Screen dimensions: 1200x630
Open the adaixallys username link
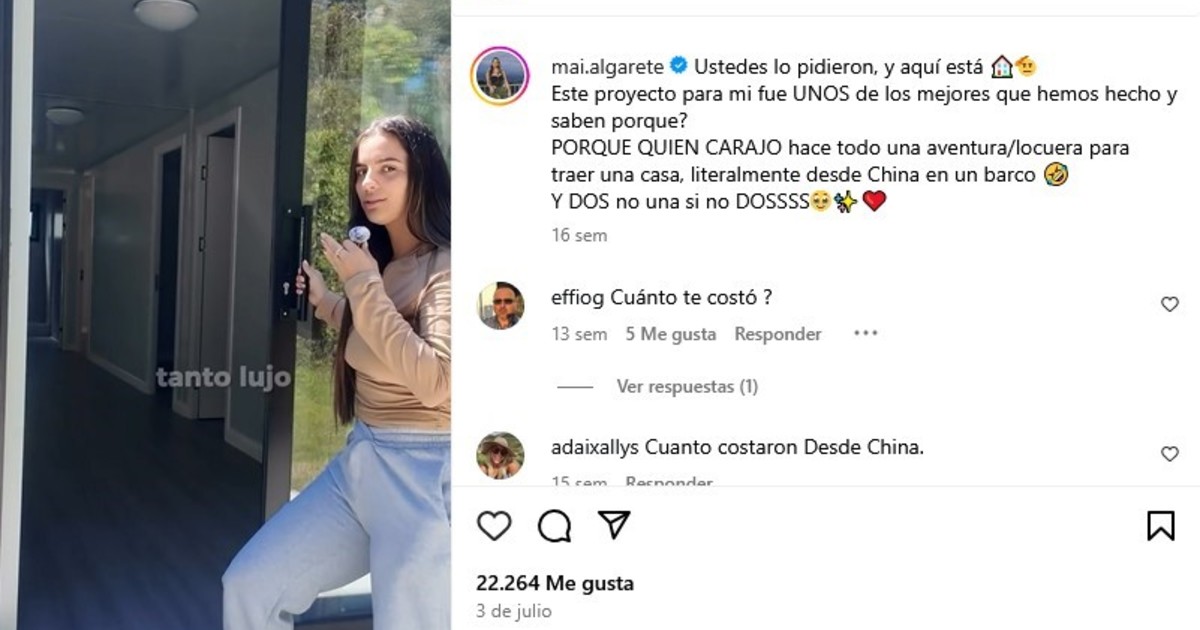pos(596,447)
